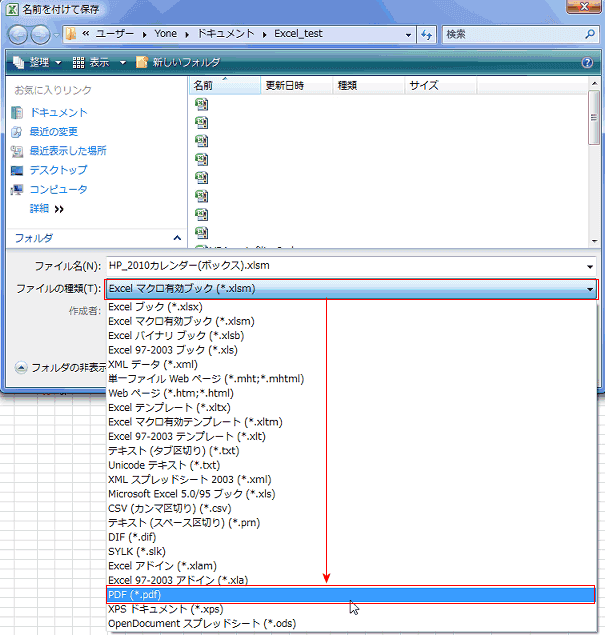Image resolution: width=605 pixels, height=635 pixels.
Task: Click the Back navigation arrow button
Action: pos(19,35)
